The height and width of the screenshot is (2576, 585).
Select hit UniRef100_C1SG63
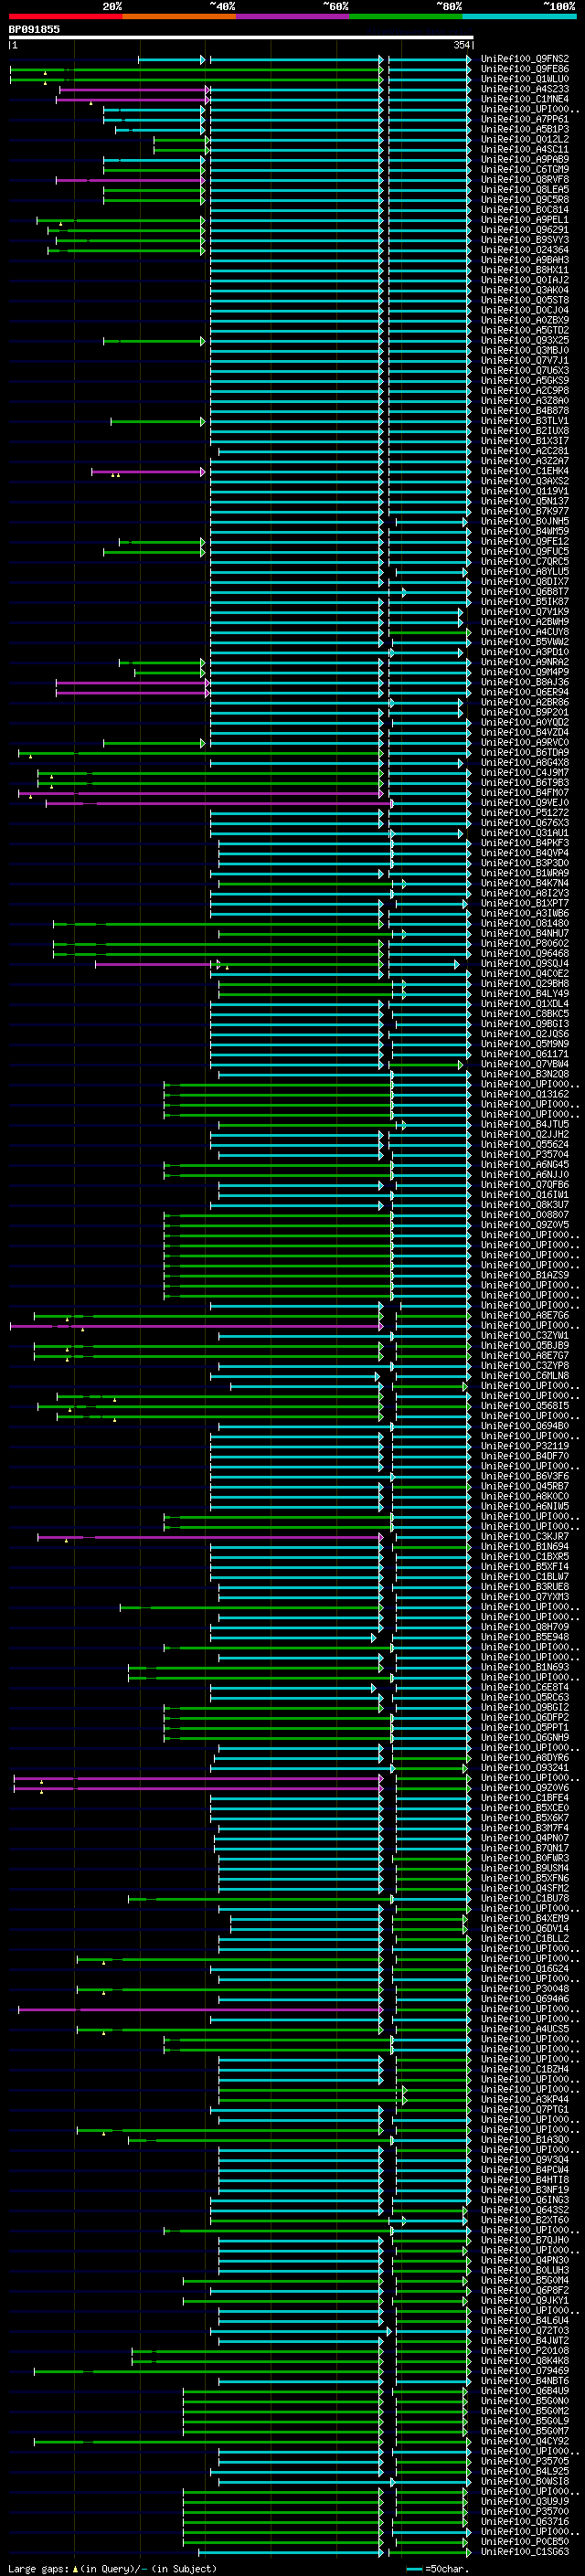point(524,2552)
